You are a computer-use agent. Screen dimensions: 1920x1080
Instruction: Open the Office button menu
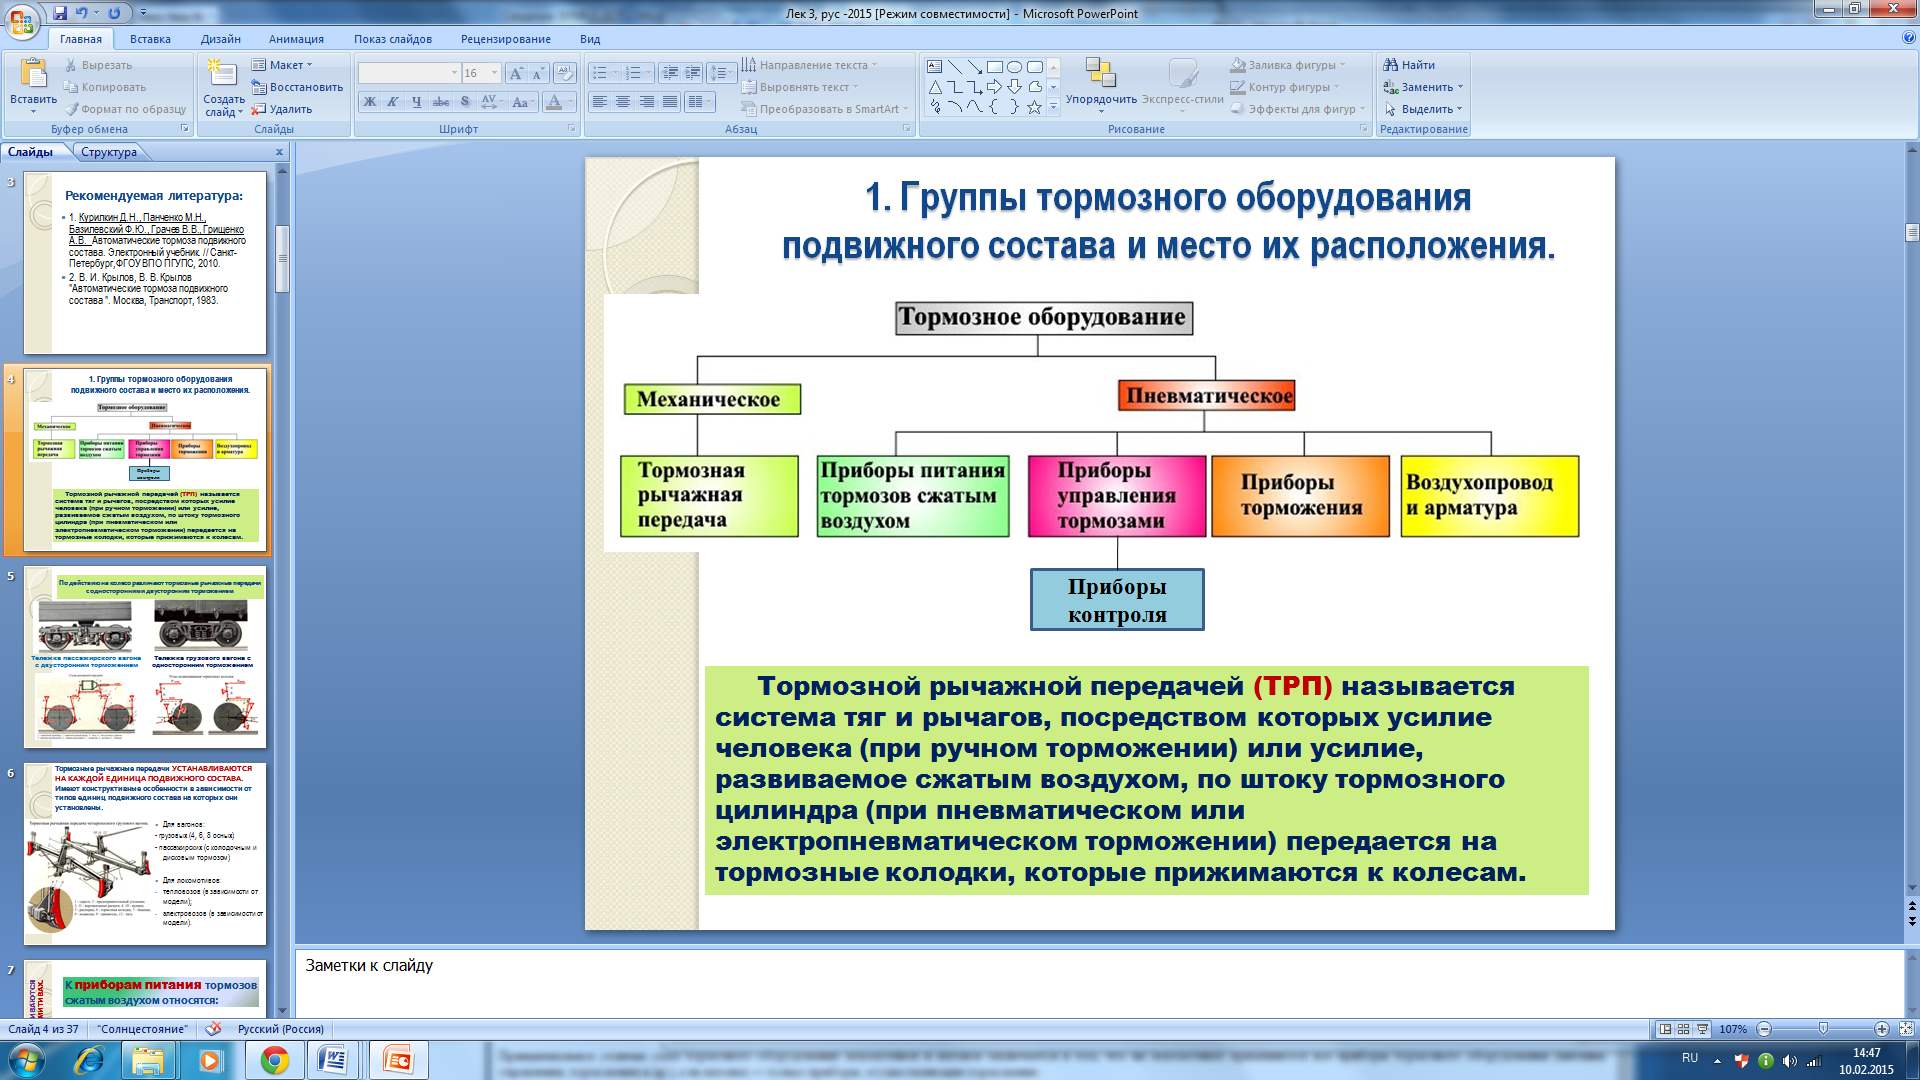[22, 22]
